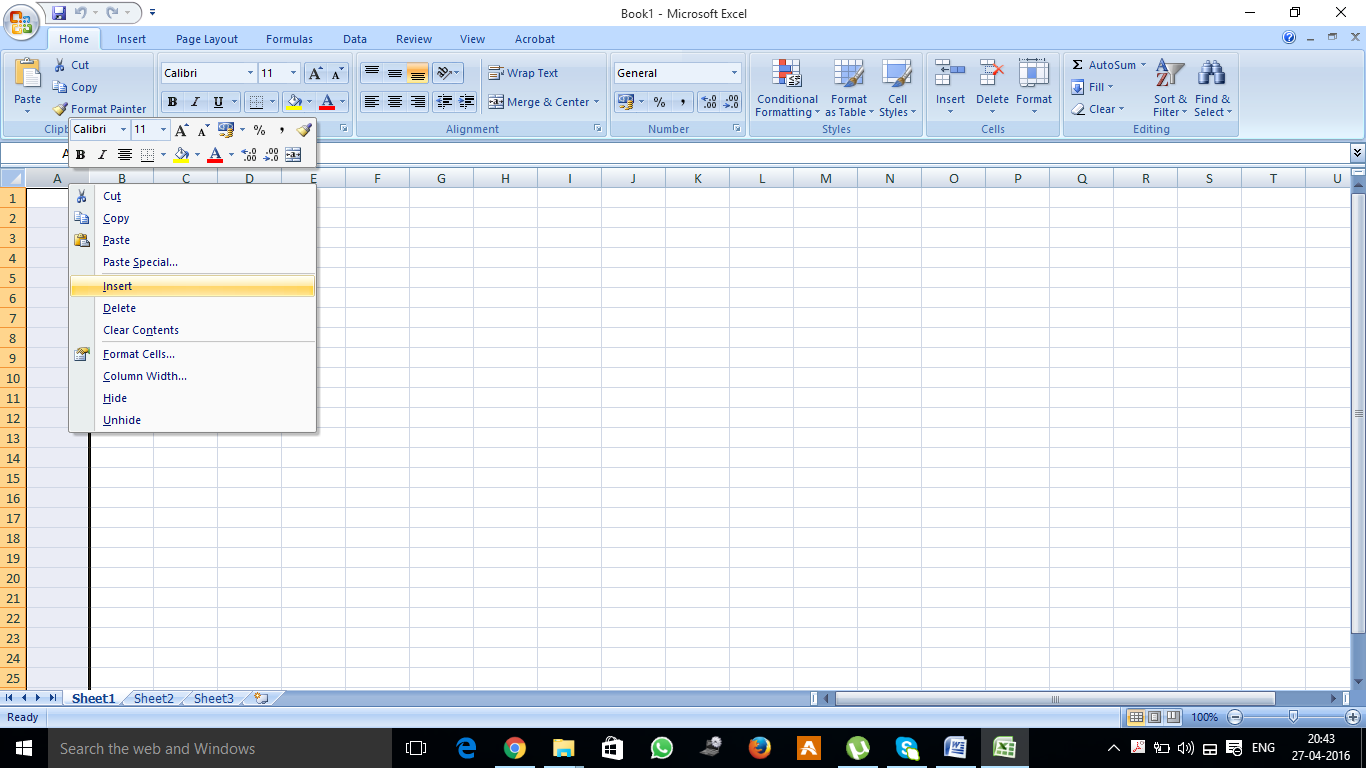Open the Formulas ribbon tab
This screenshot has width=1366, height=768.
(x=289, y=39)
